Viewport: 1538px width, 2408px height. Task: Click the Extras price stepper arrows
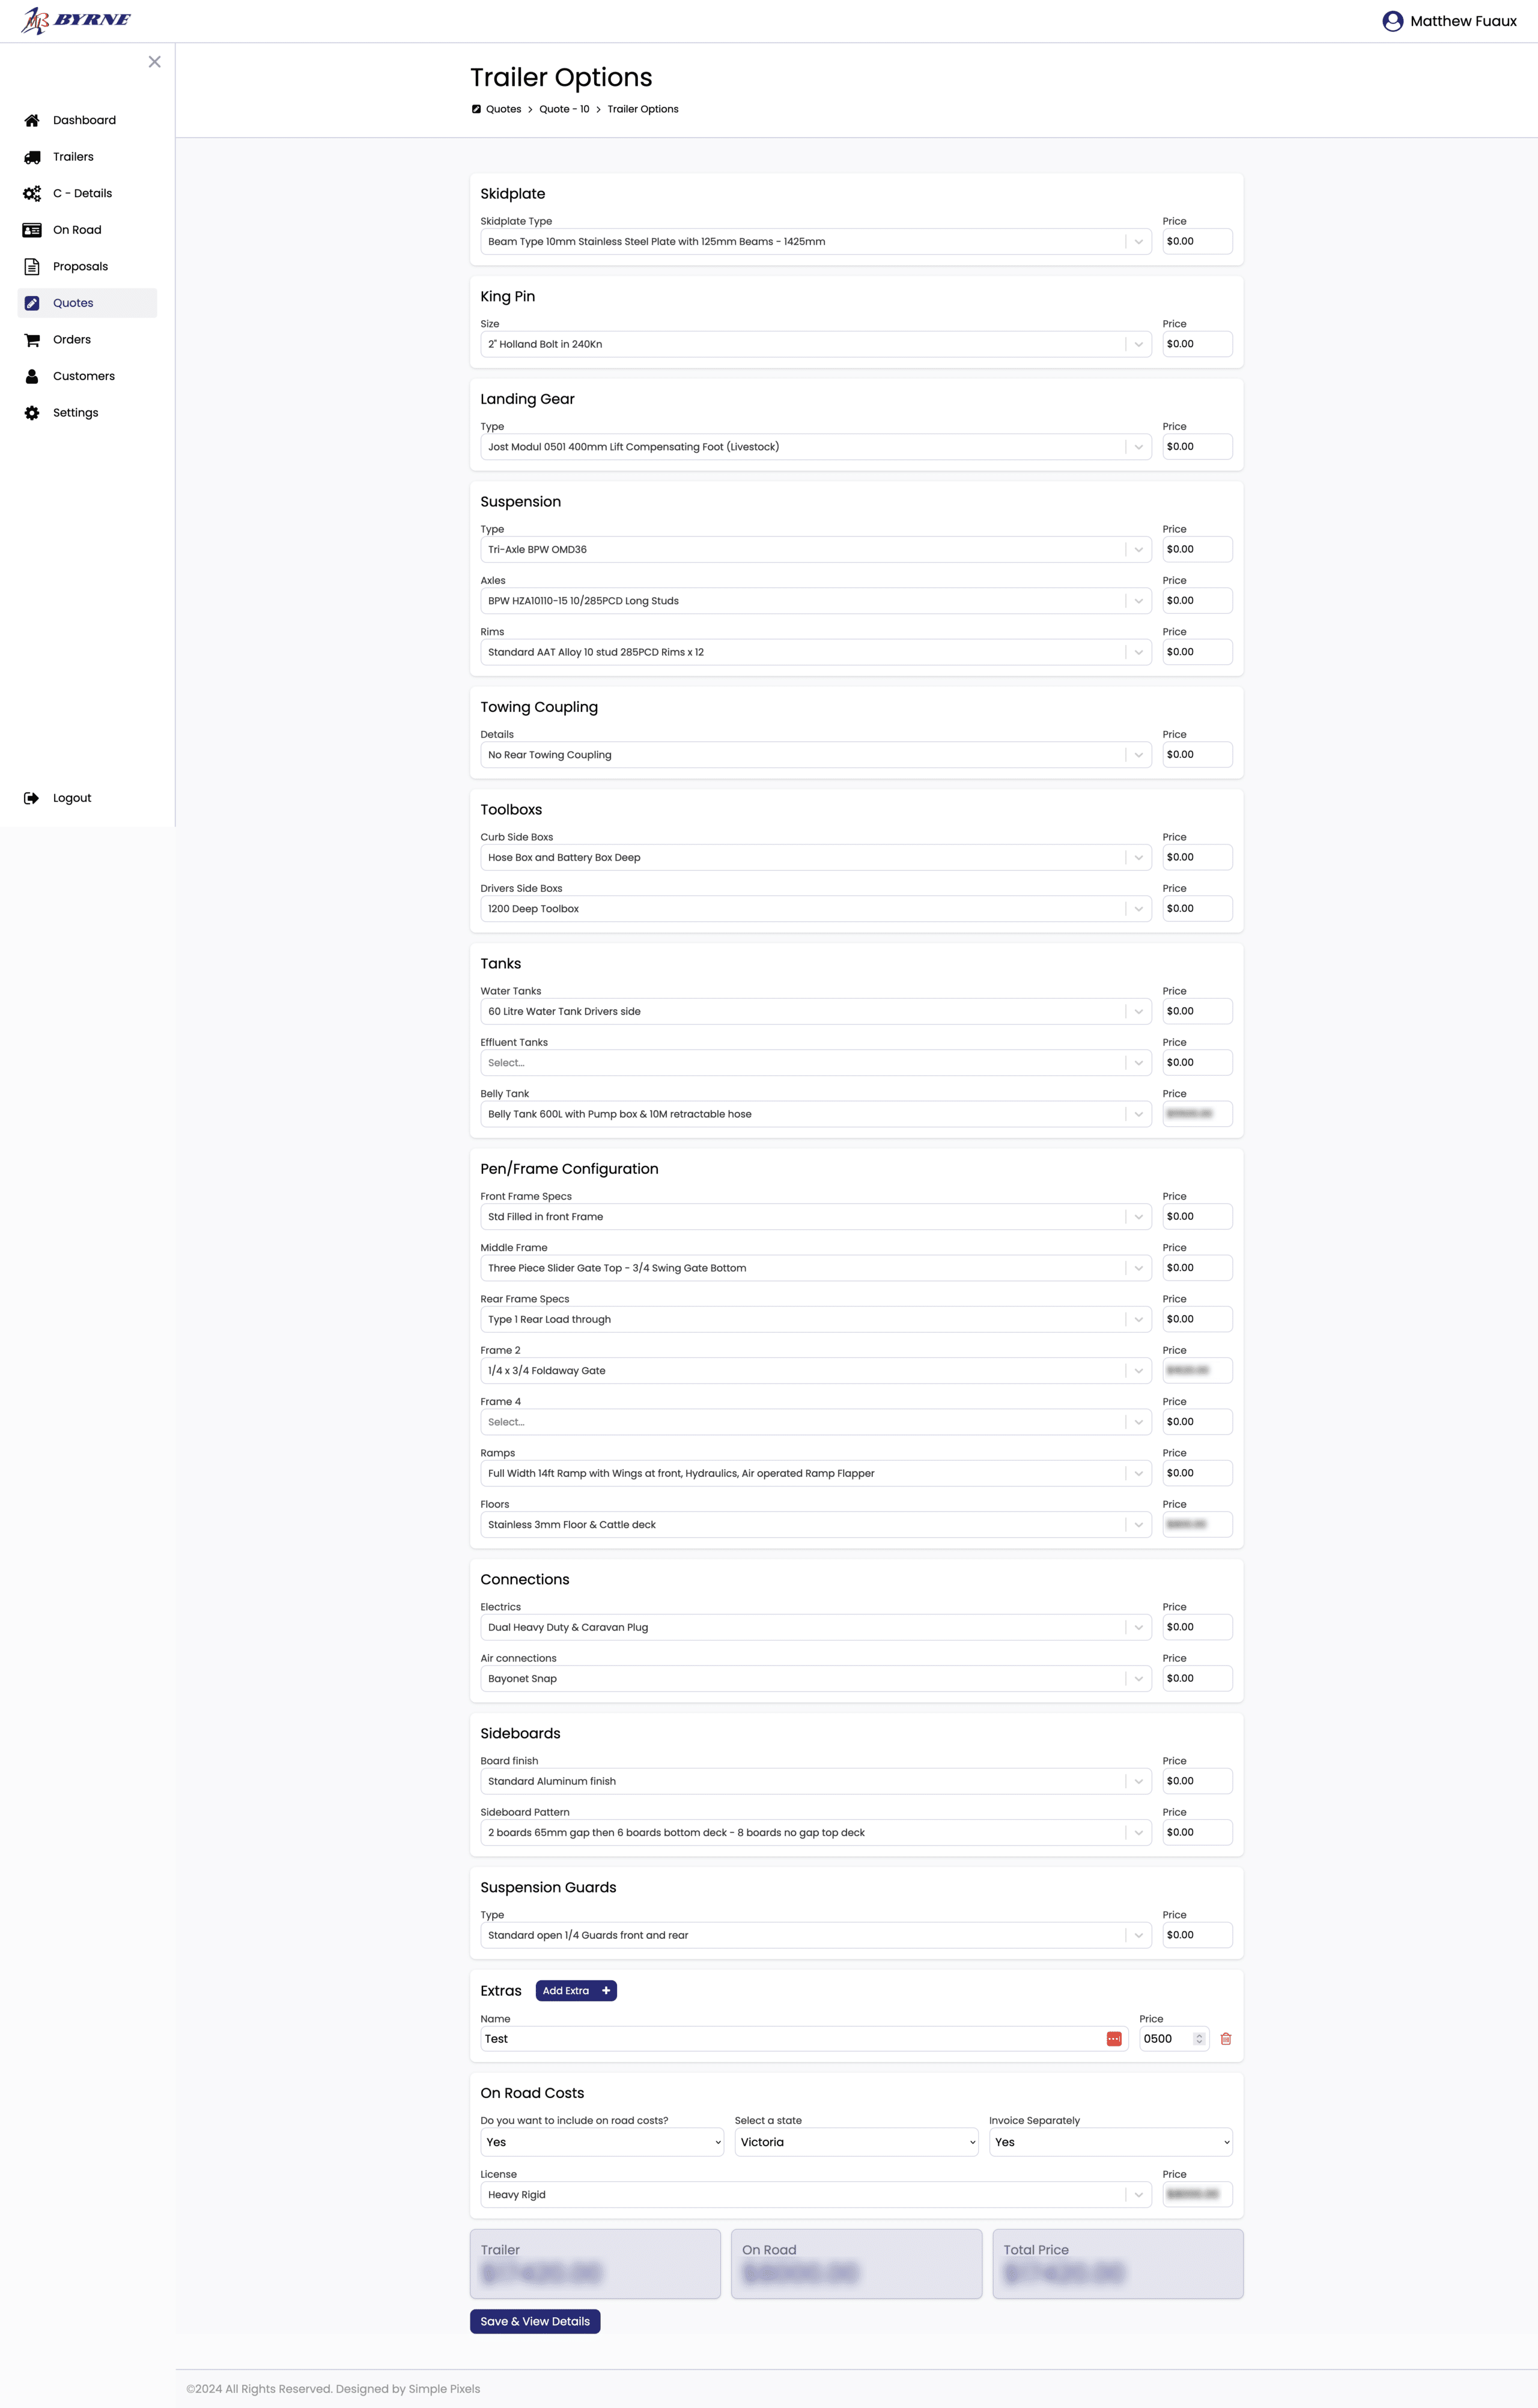(1199, 2039)
